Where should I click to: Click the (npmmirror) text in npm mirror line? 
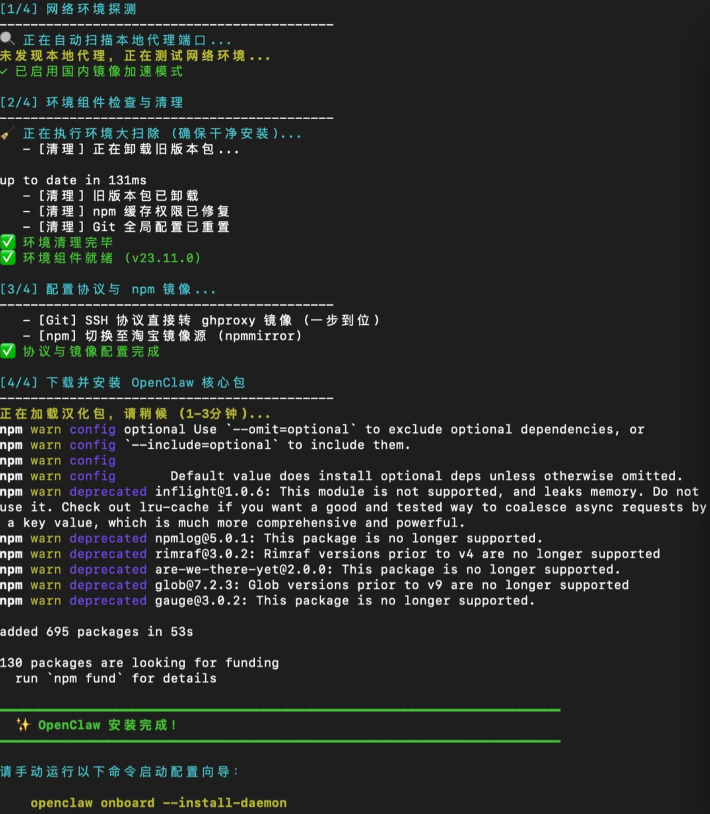point(260,336)
